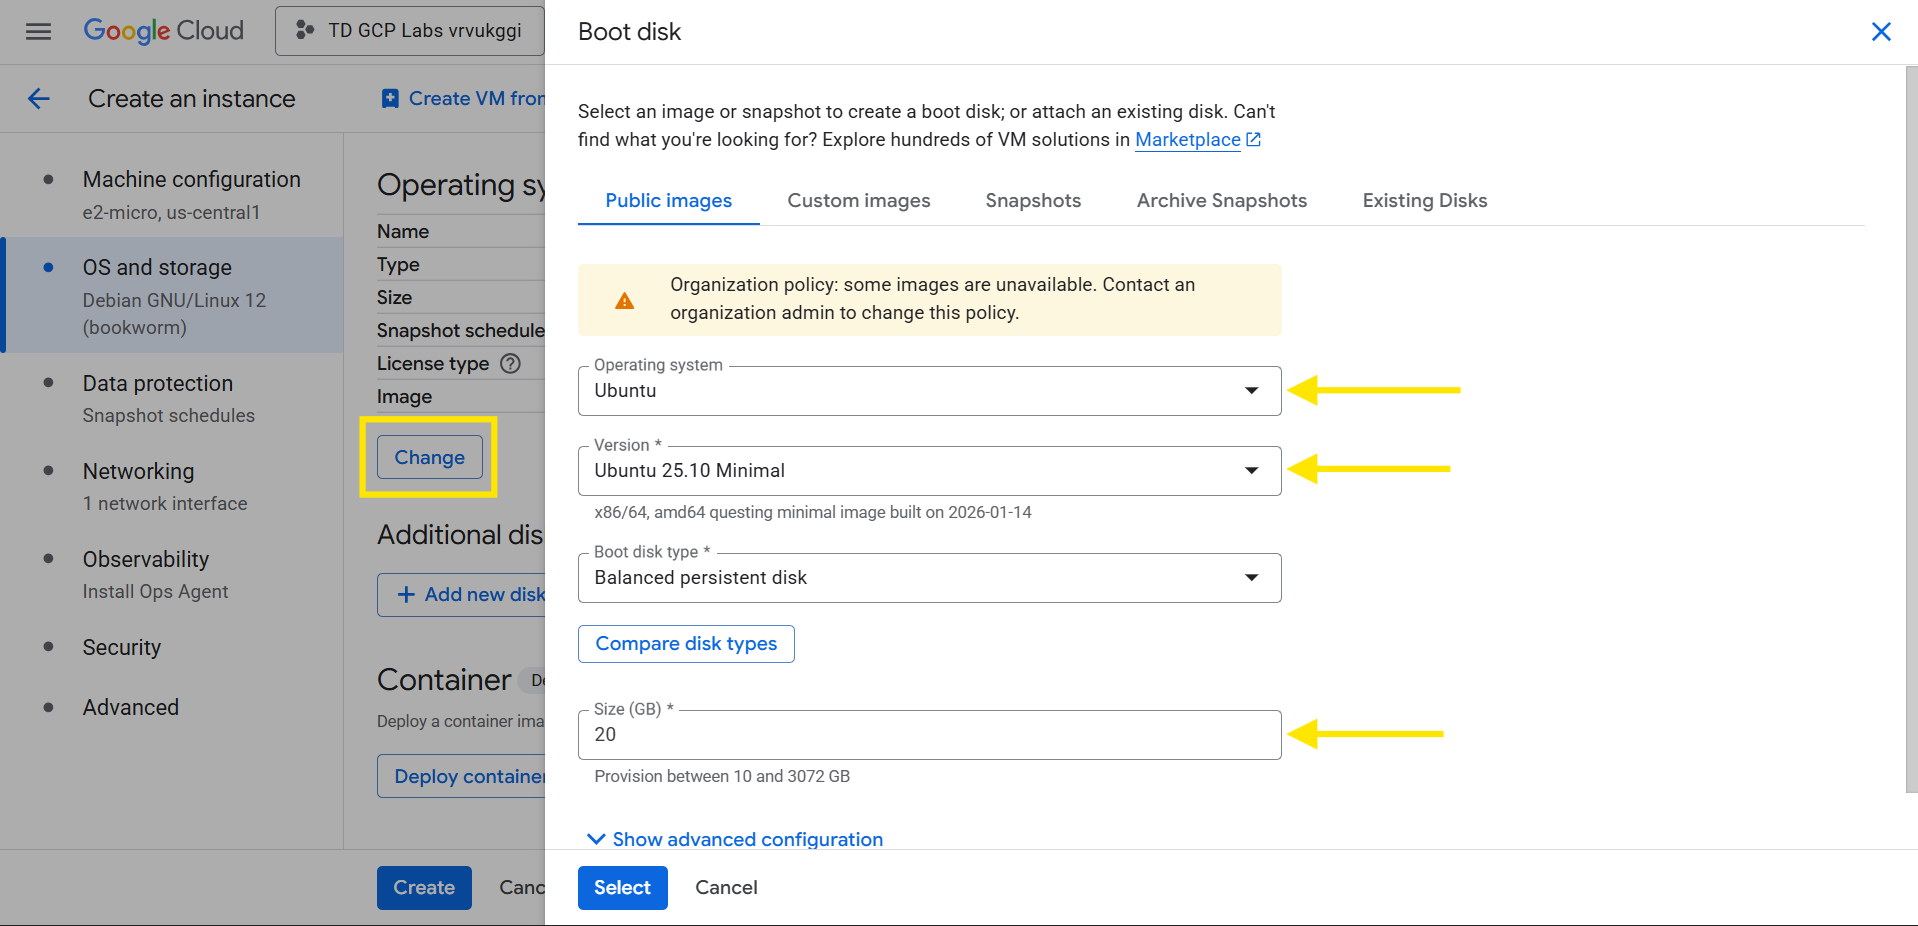Screen dimensions: 1918x926
Task: Switch to the Custom images tab
Action: (x=858, y=201)
